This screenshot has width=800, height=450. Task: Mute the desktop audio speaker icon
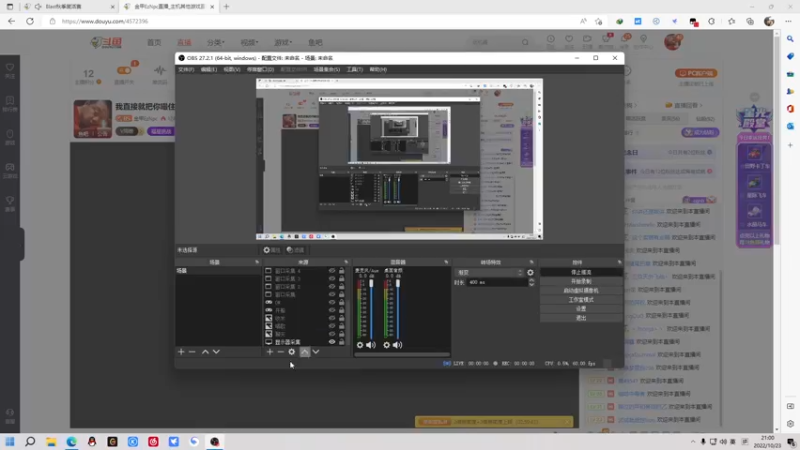coord(397,345)
